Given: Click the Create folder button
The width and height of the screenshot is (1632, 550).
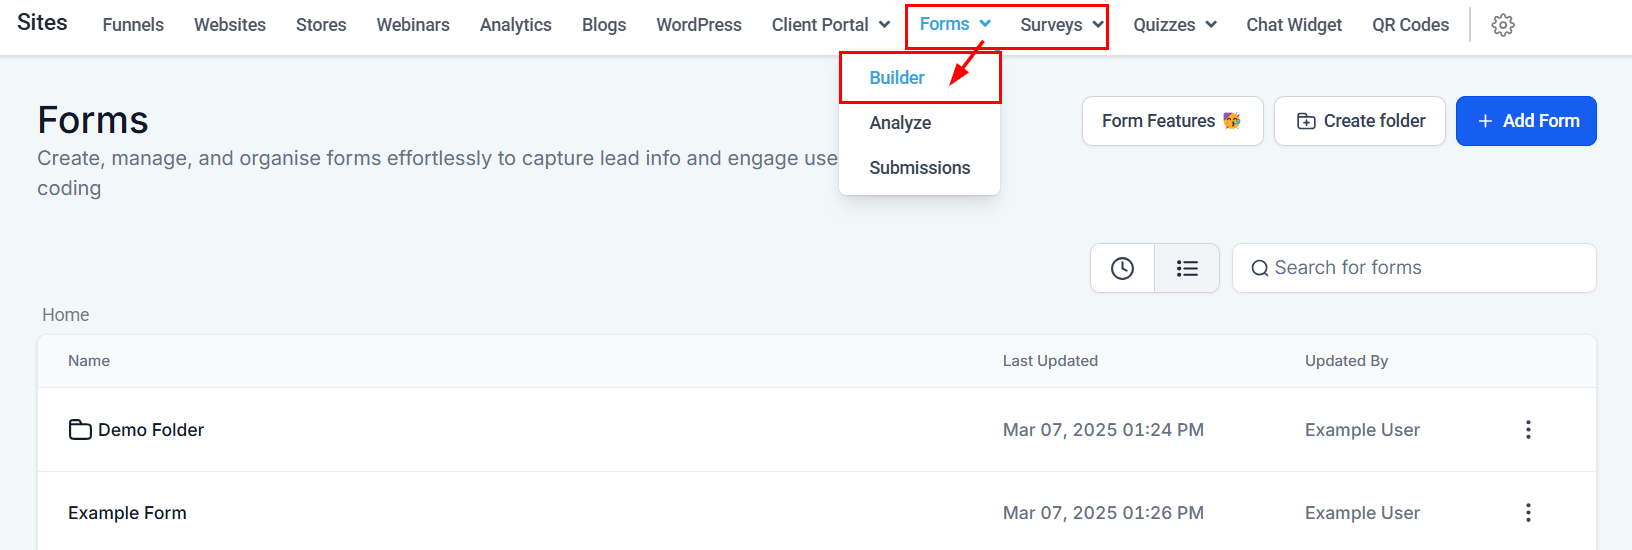Looking at the screenshot, I should (1360, 121).
